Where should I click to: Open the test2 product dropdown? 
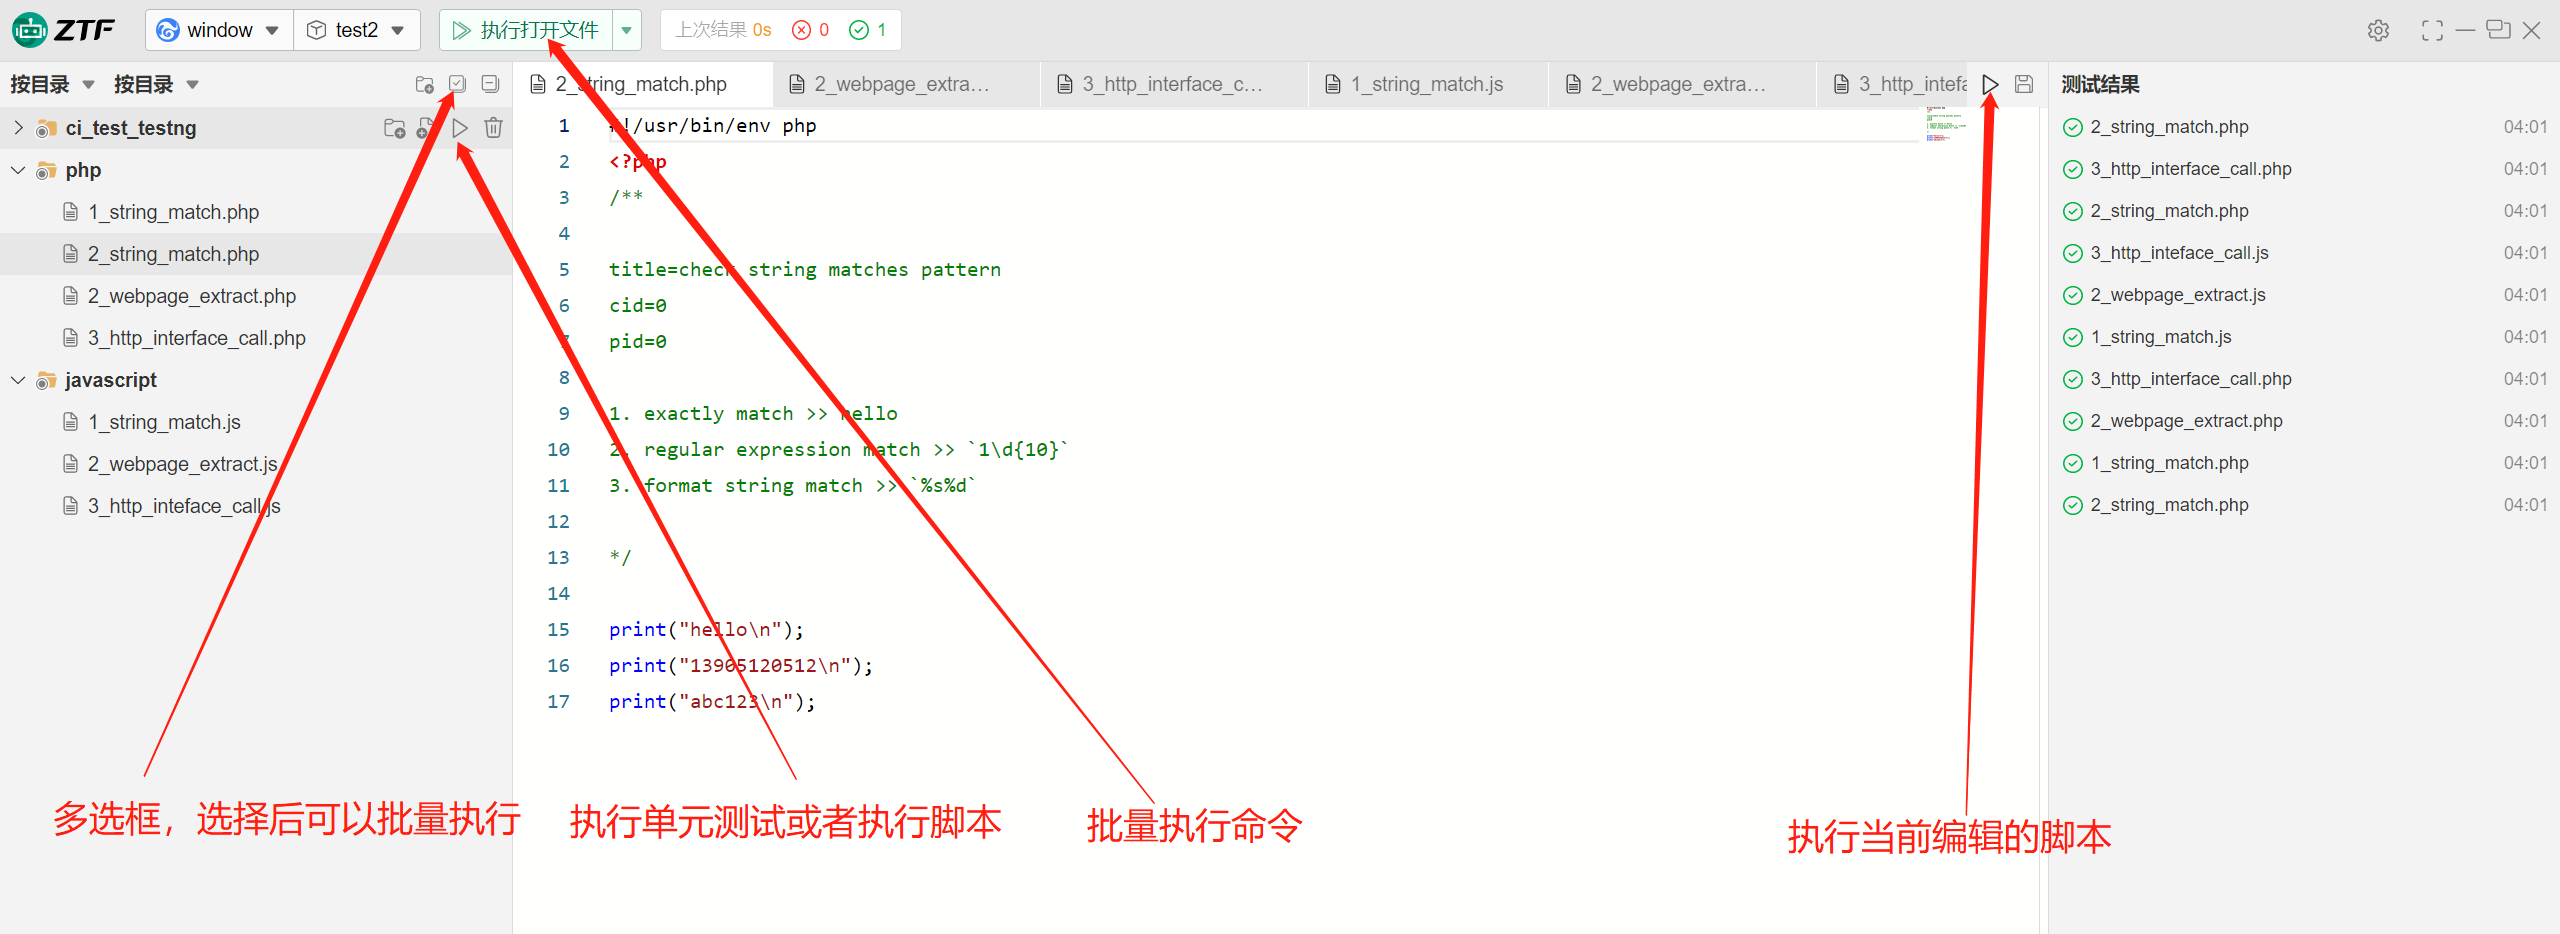(356, 30)
